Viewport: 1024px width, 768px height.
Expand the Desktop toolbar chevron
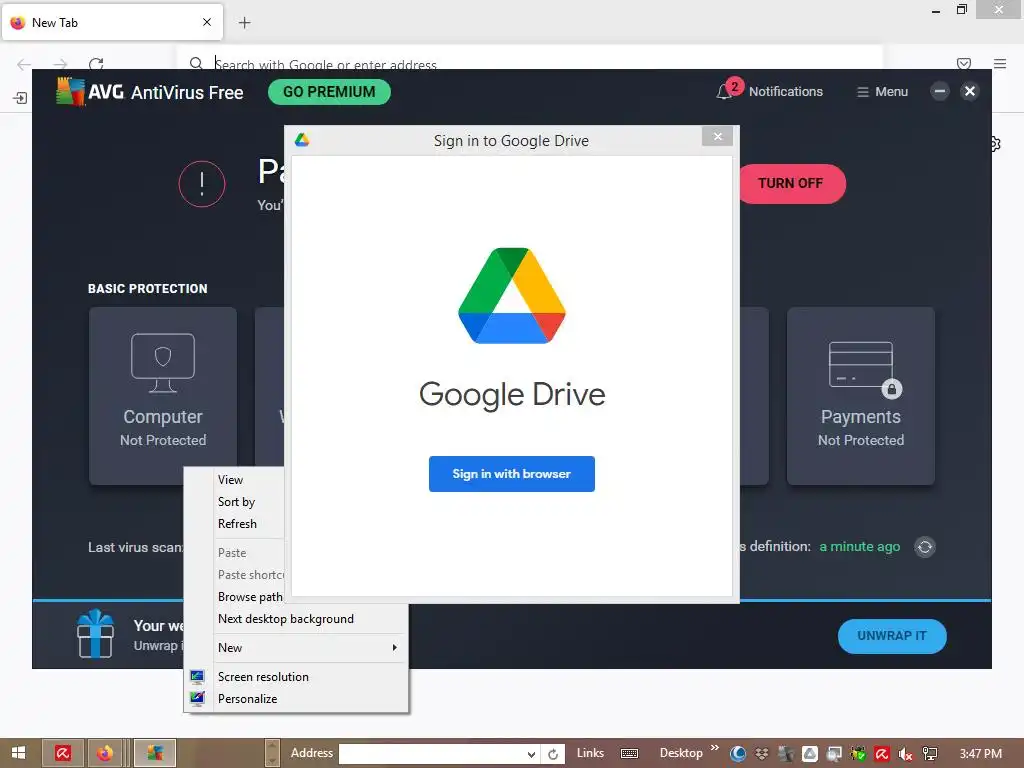pos(714,748)
